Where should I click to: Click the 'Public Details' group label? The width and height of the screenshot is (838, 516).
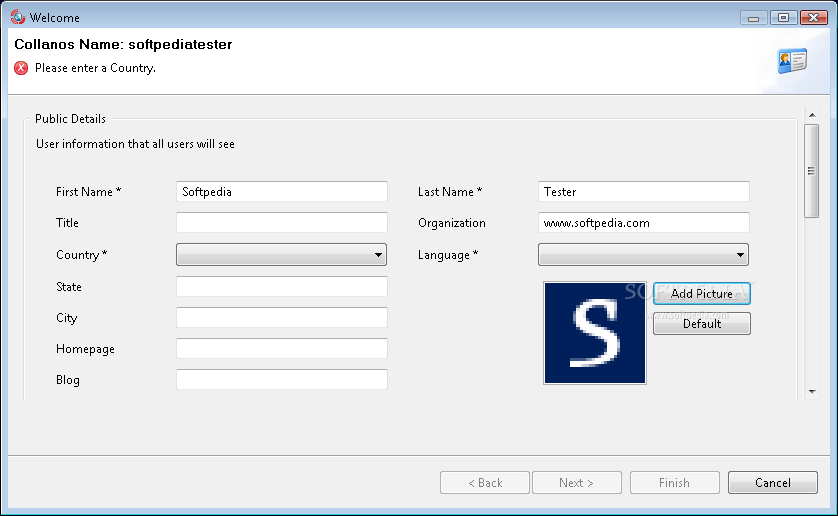[x=70, y=119]
